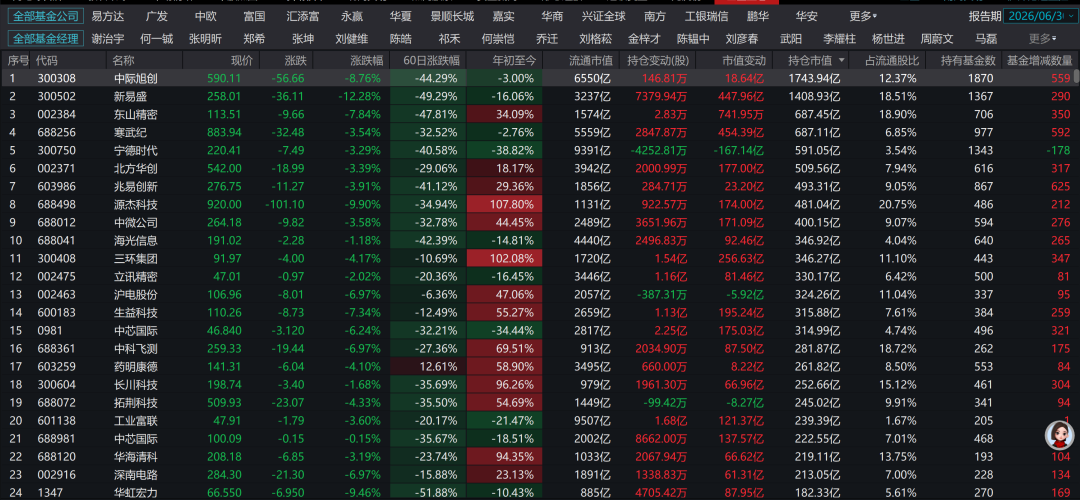The width and height of the screenshot is (1080, 500).
Task: Click stock code 688981
Action: (54, 438)
